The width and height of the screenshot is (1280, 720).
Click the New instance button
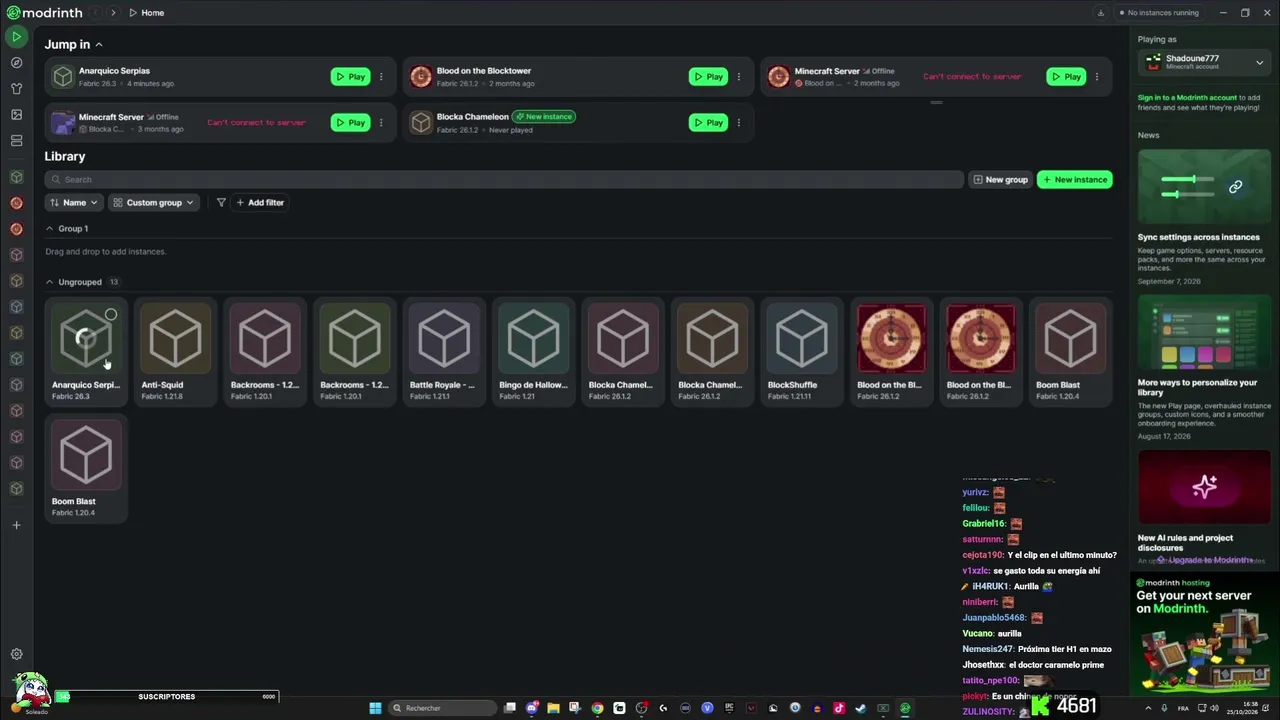pyautogui.click(x=1074, y=180)
